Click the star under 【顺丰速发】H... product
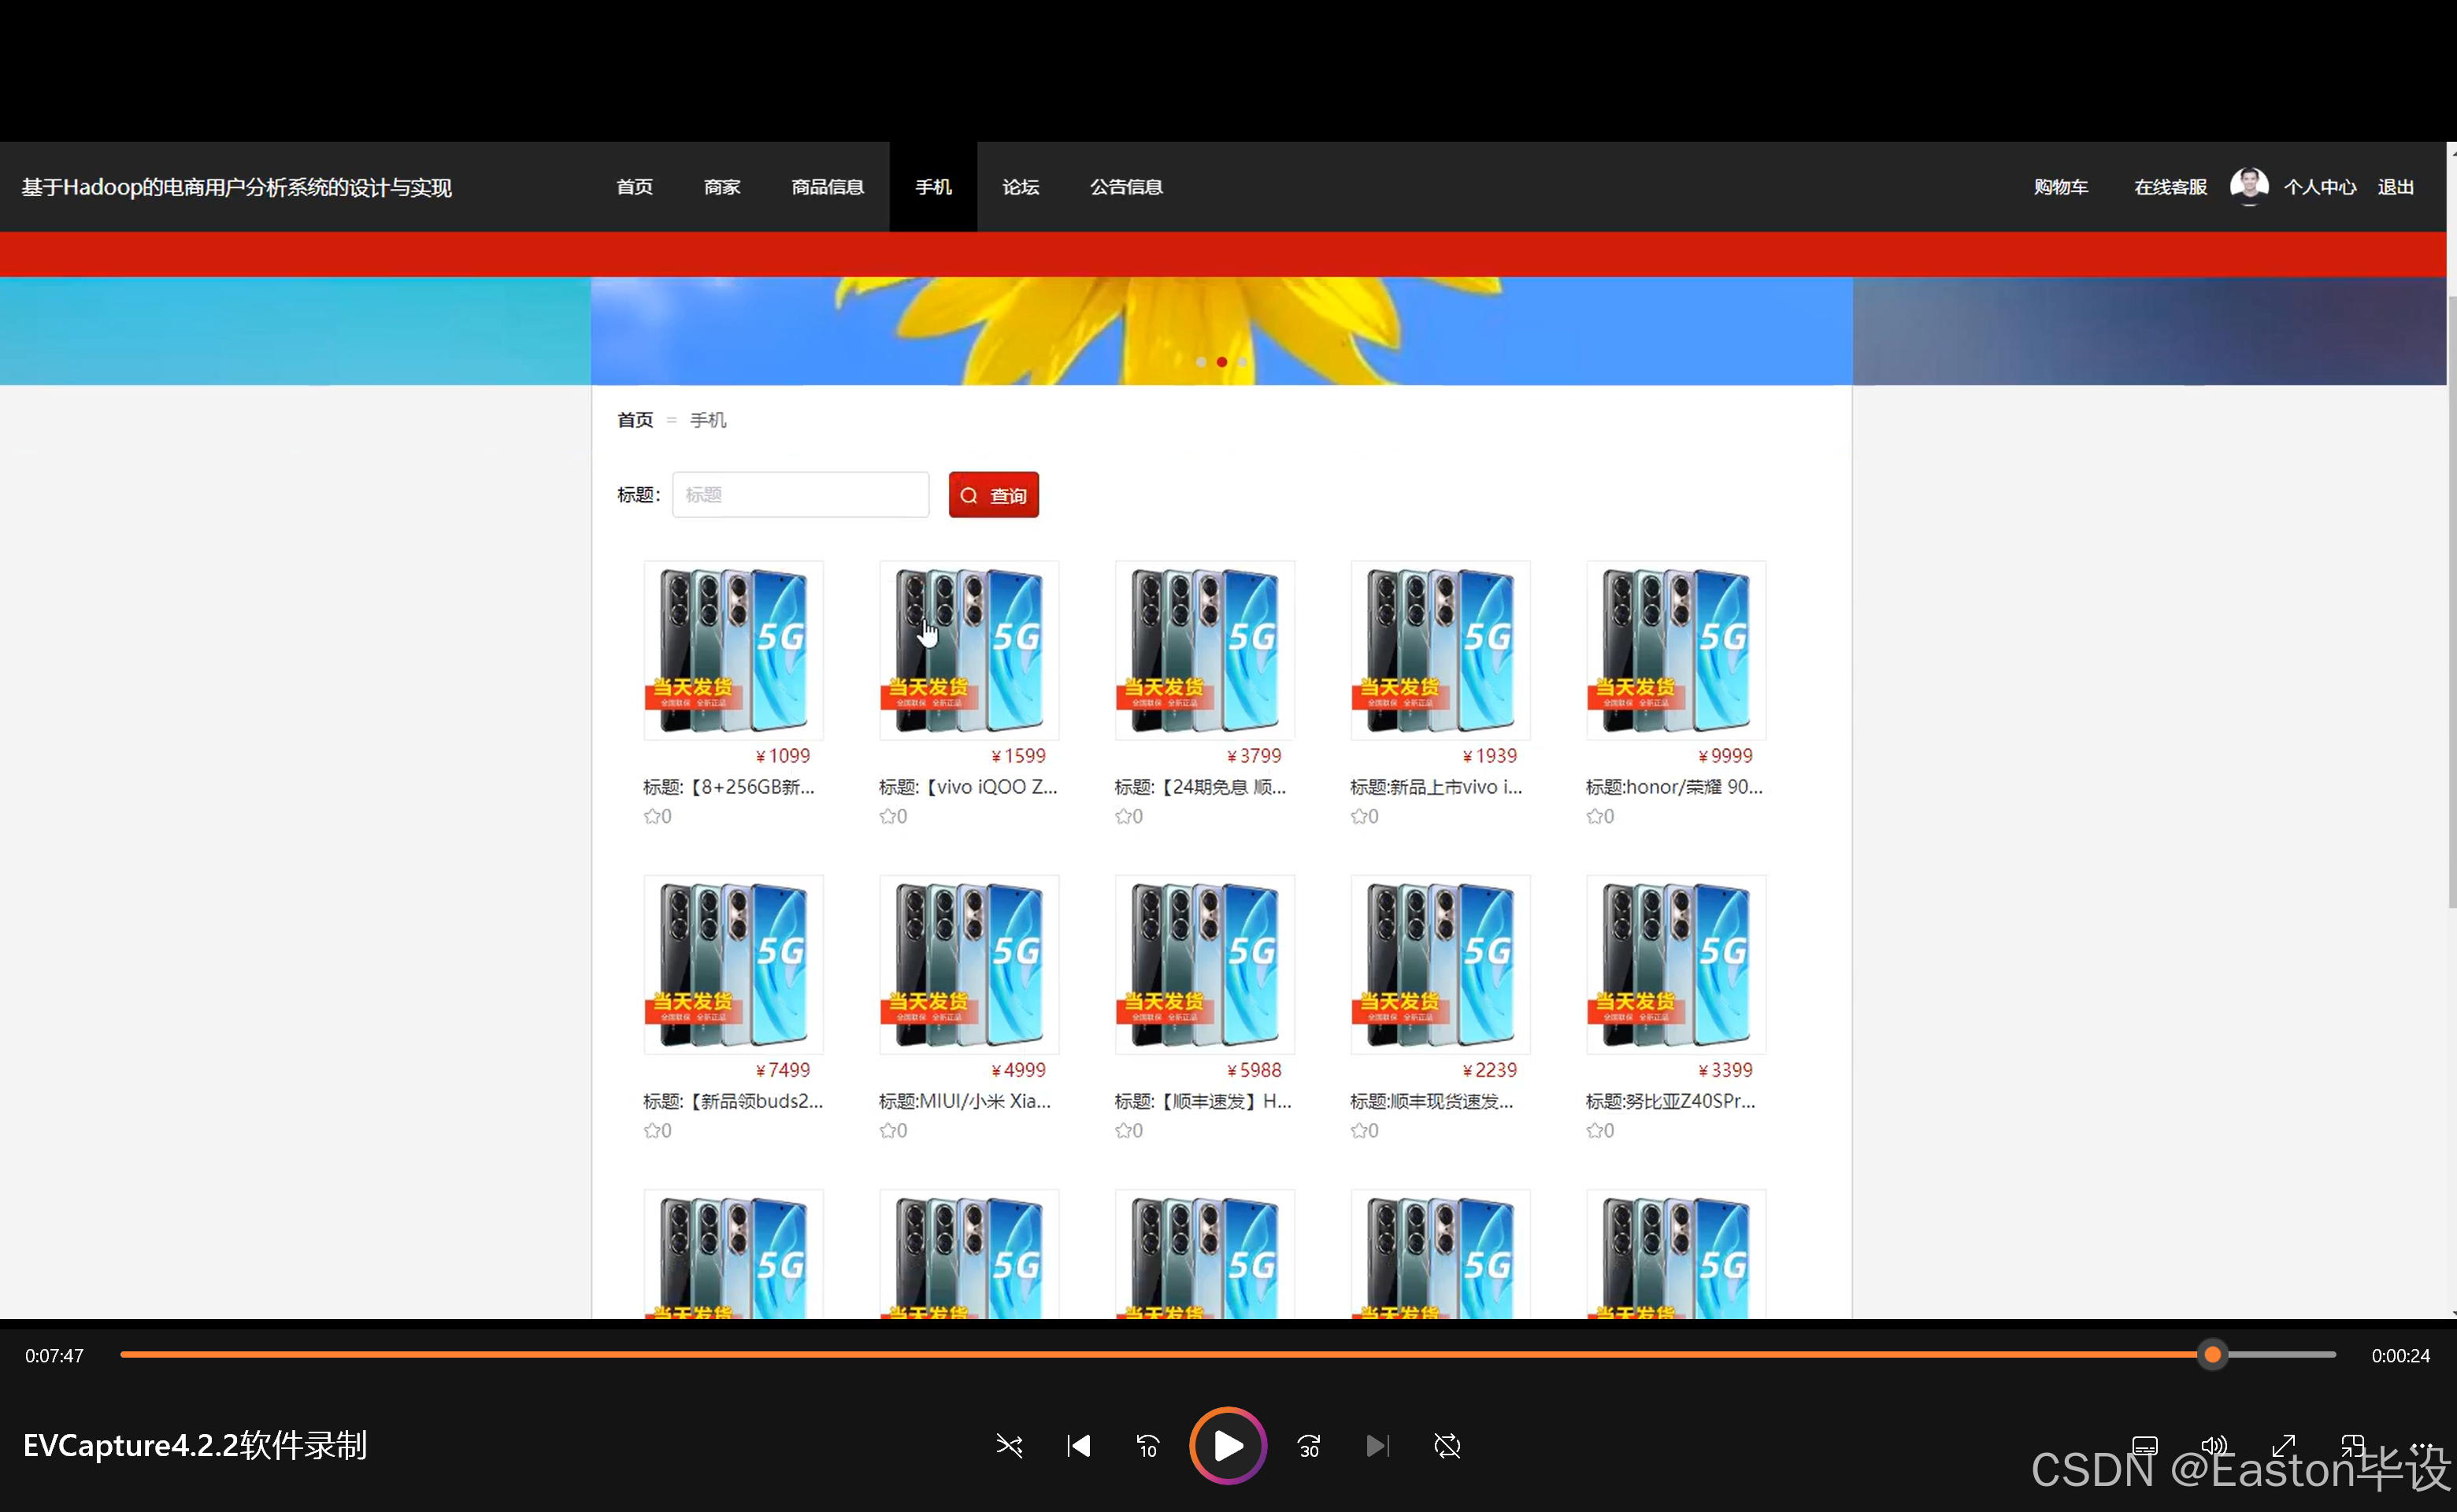 coord(1123,1130)
